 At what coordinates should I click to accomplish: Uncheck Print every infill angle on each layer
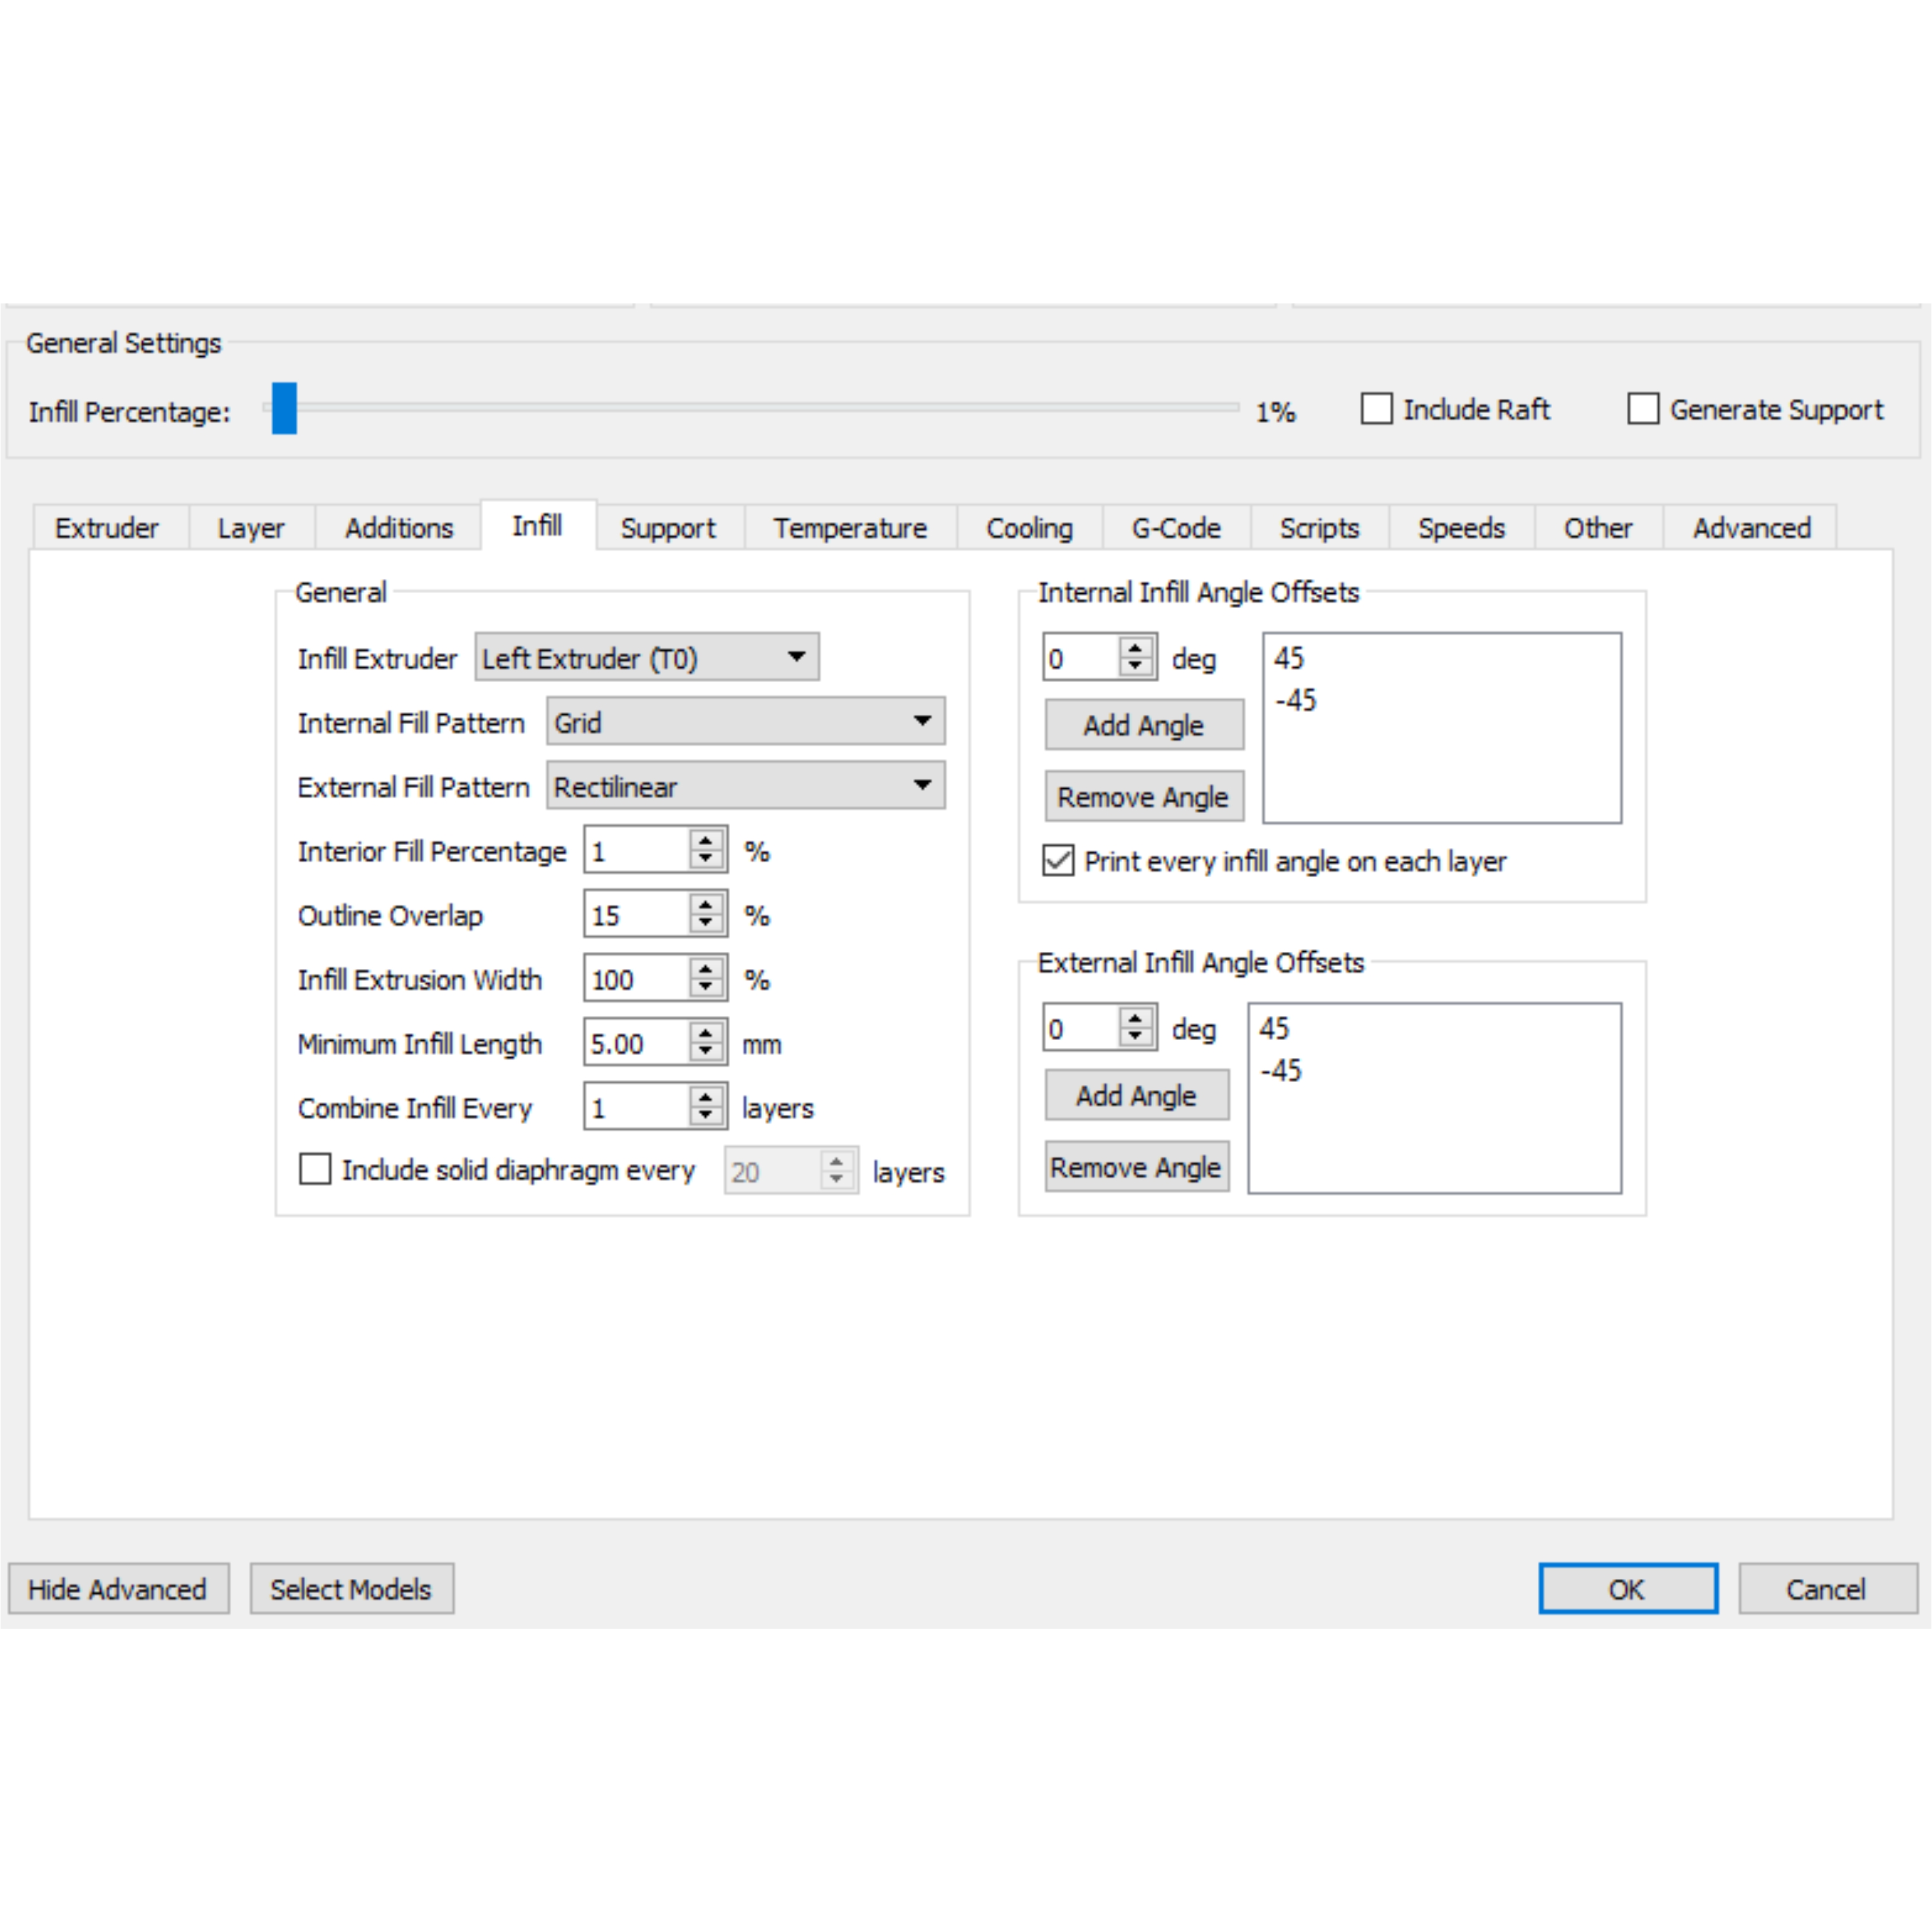tap(1058, 861)
